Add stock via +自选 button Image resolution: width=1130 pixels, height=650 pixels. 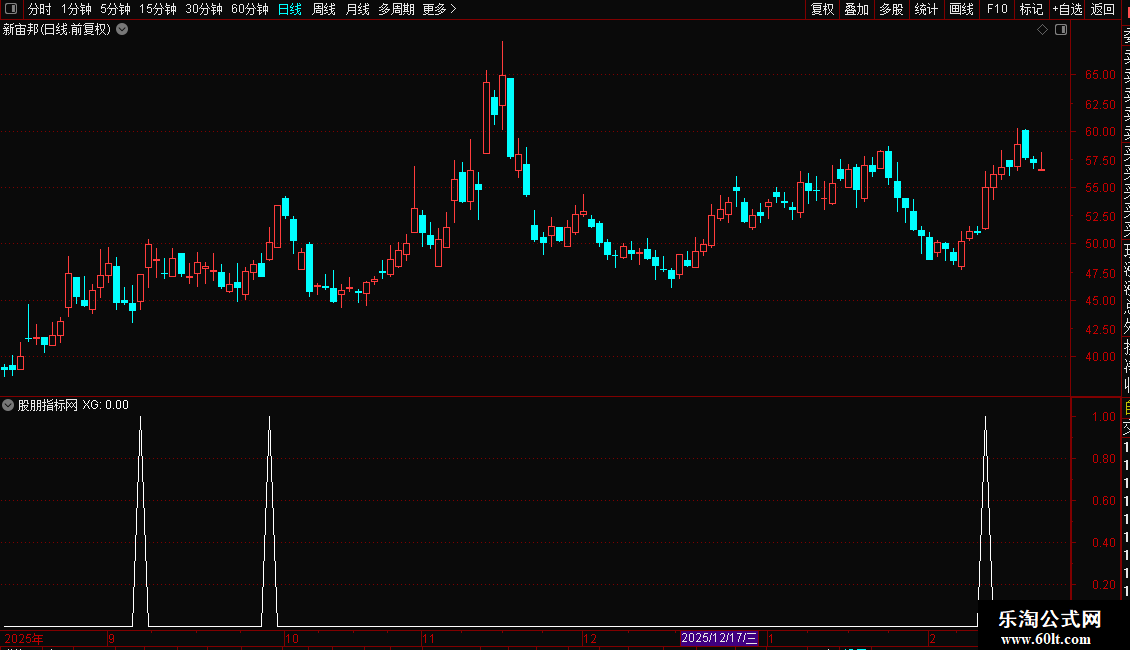point(1067,9)
